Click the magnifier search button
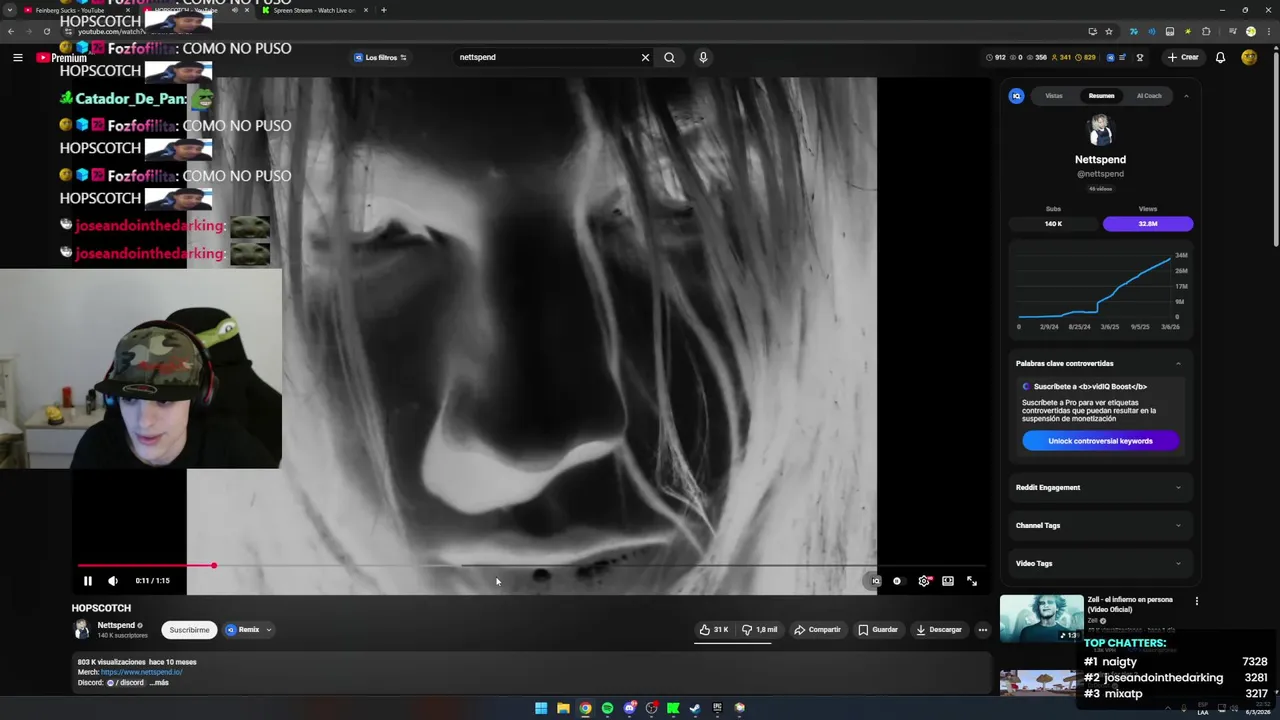This screenshot has height=720, width=1280. [669, 57]
